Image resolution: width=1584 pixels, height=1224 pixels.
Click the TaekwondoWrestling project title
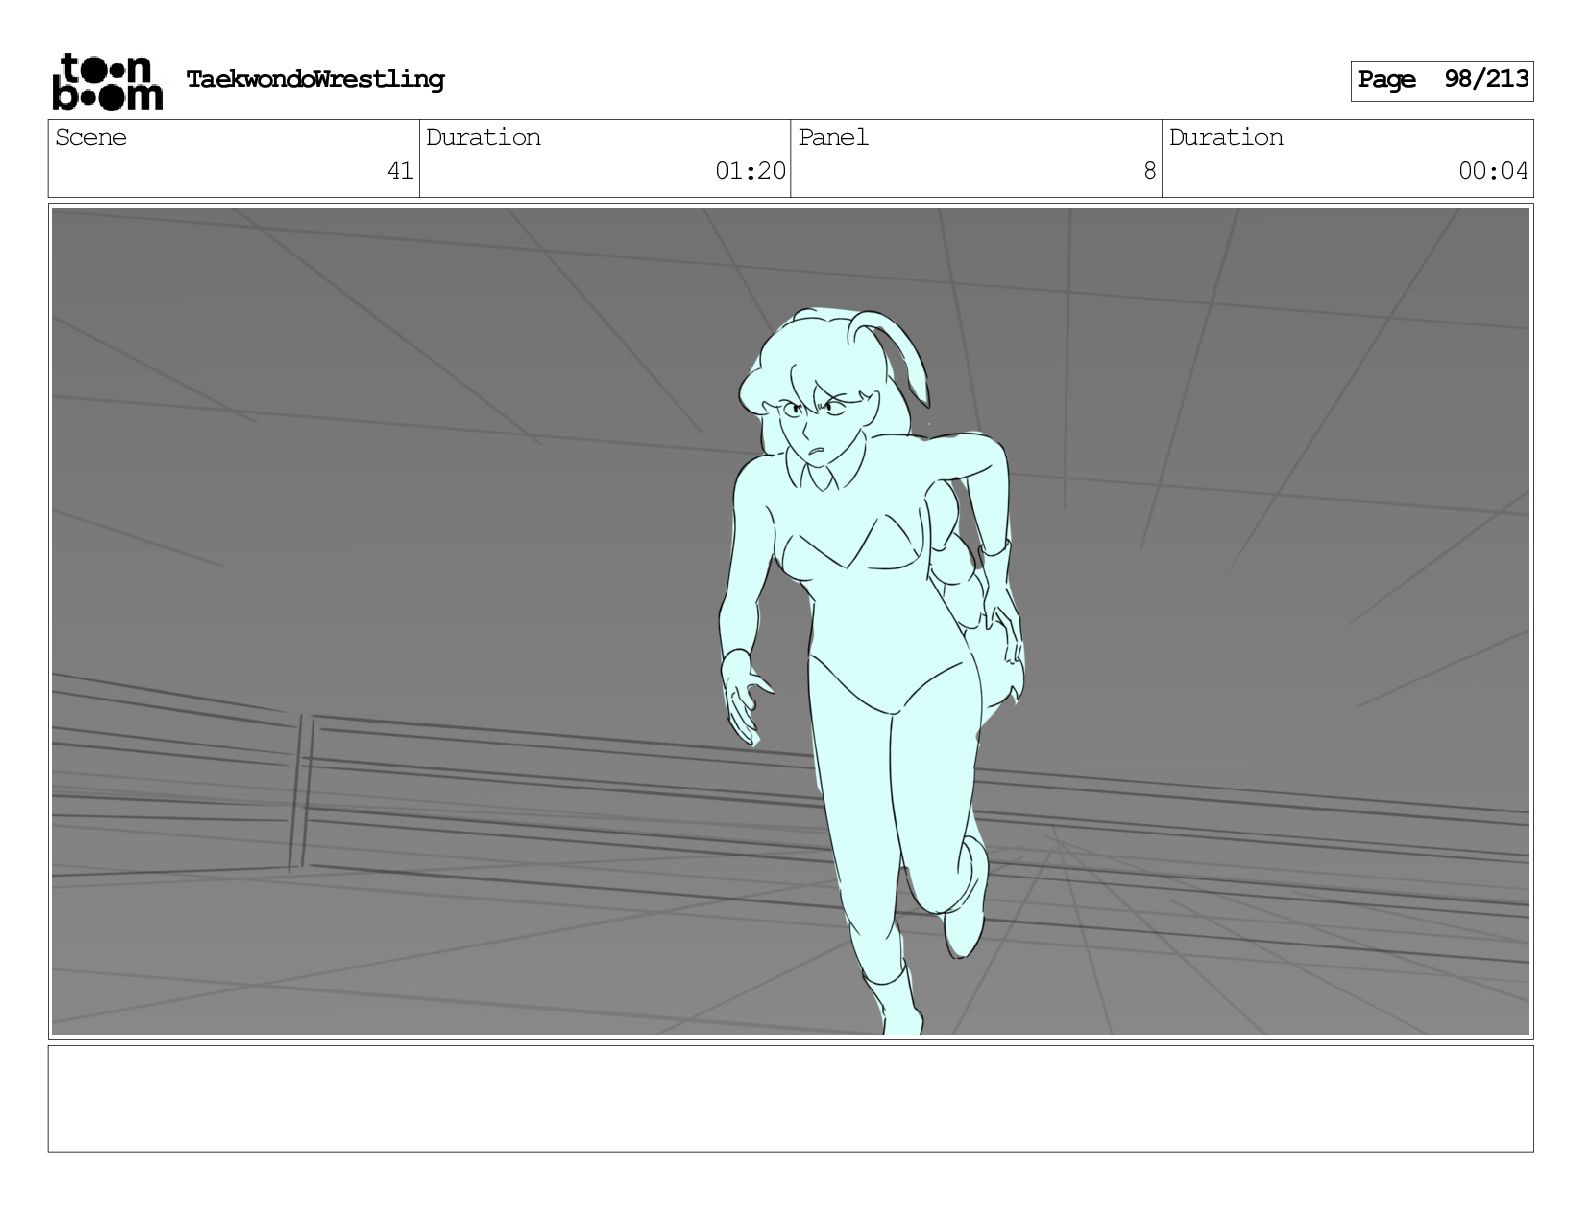coord(315,80)
